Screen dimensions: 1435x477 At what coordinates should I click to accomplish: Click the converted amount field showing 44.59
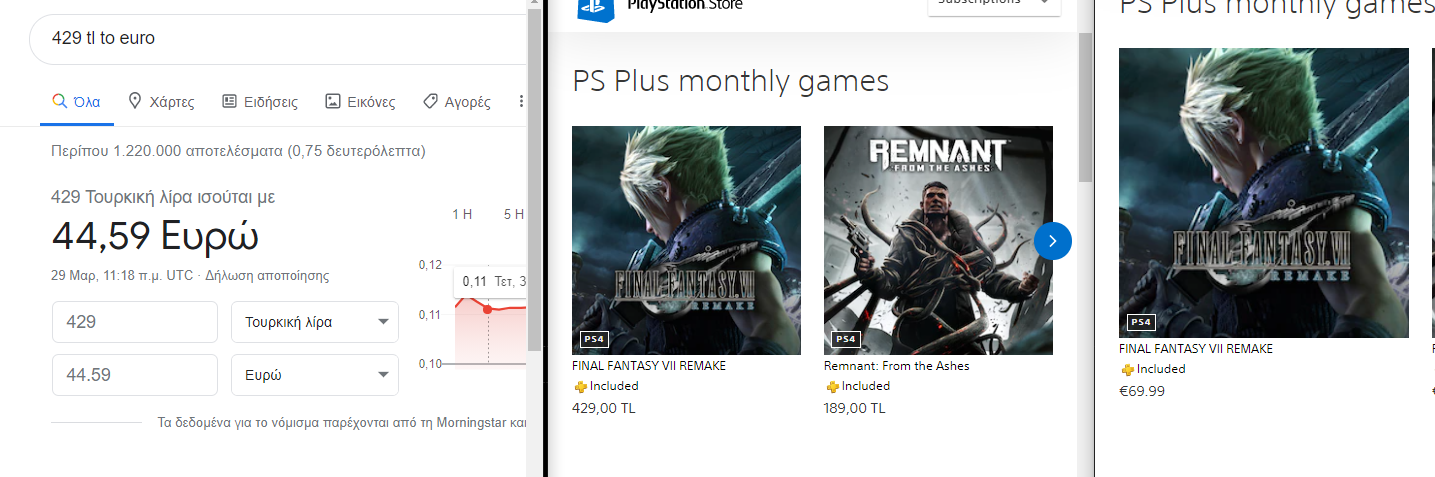point(135,375)
